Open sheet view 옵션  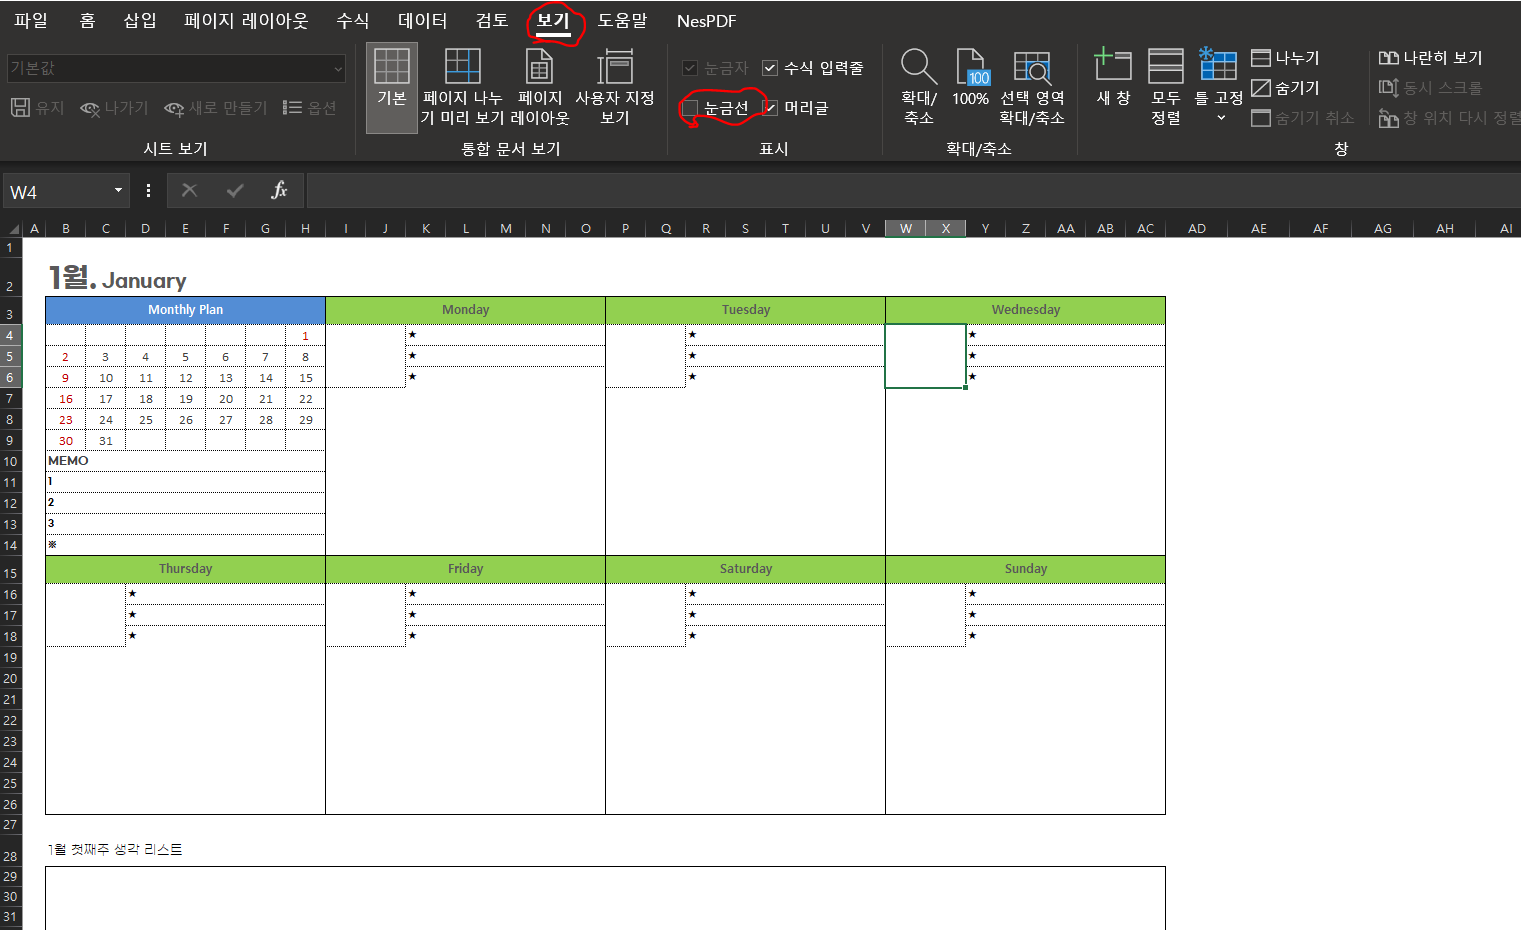coord(309,108)
